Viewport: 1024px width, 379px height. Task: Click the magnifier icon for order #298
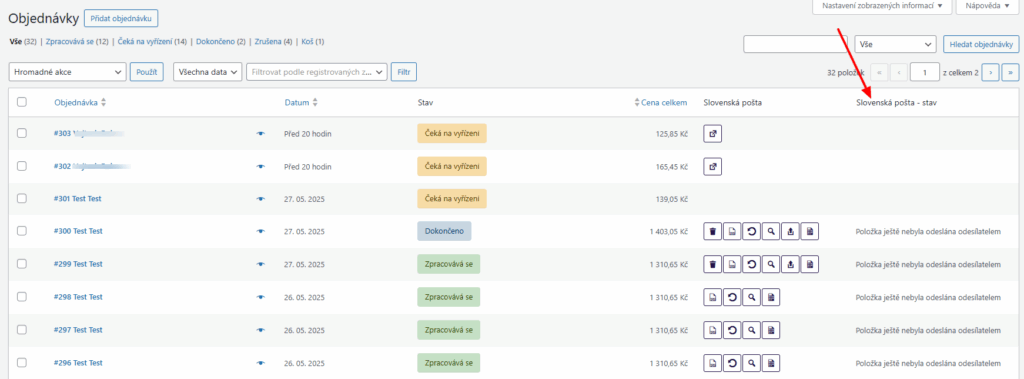(x=752, y=297)
